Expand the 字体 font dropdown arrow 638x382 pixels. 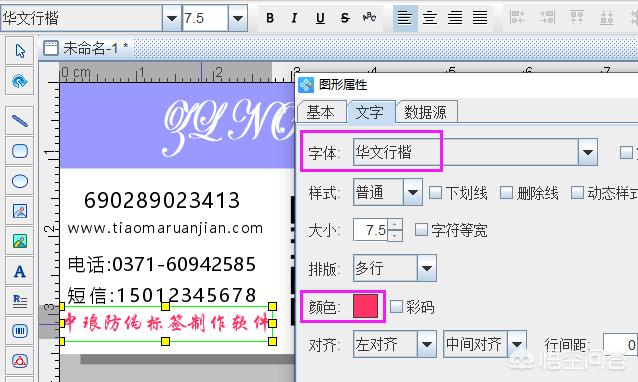pos(588,152)
